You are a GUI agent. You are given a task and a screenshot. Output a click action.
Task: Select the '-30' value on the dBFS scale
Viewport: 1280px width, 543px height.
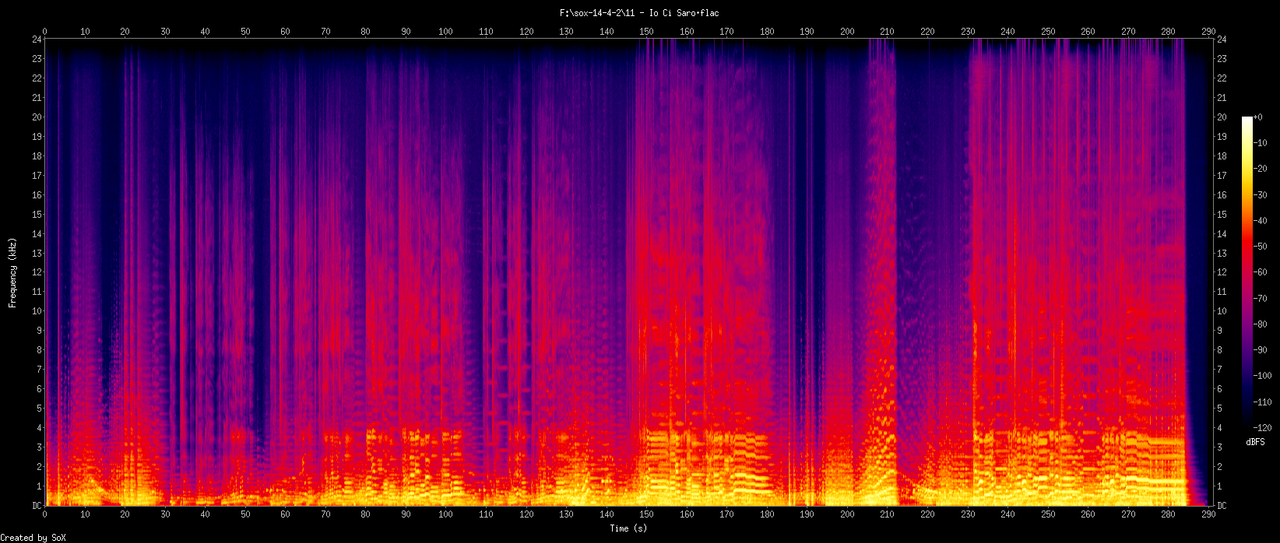[x=1261, y=195]
